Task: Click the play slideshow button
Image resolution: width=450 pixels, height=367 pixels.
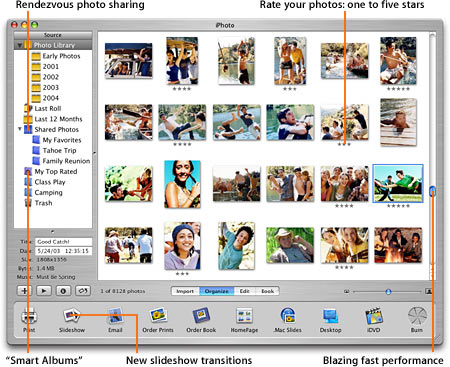Action: tap(44, 291)
